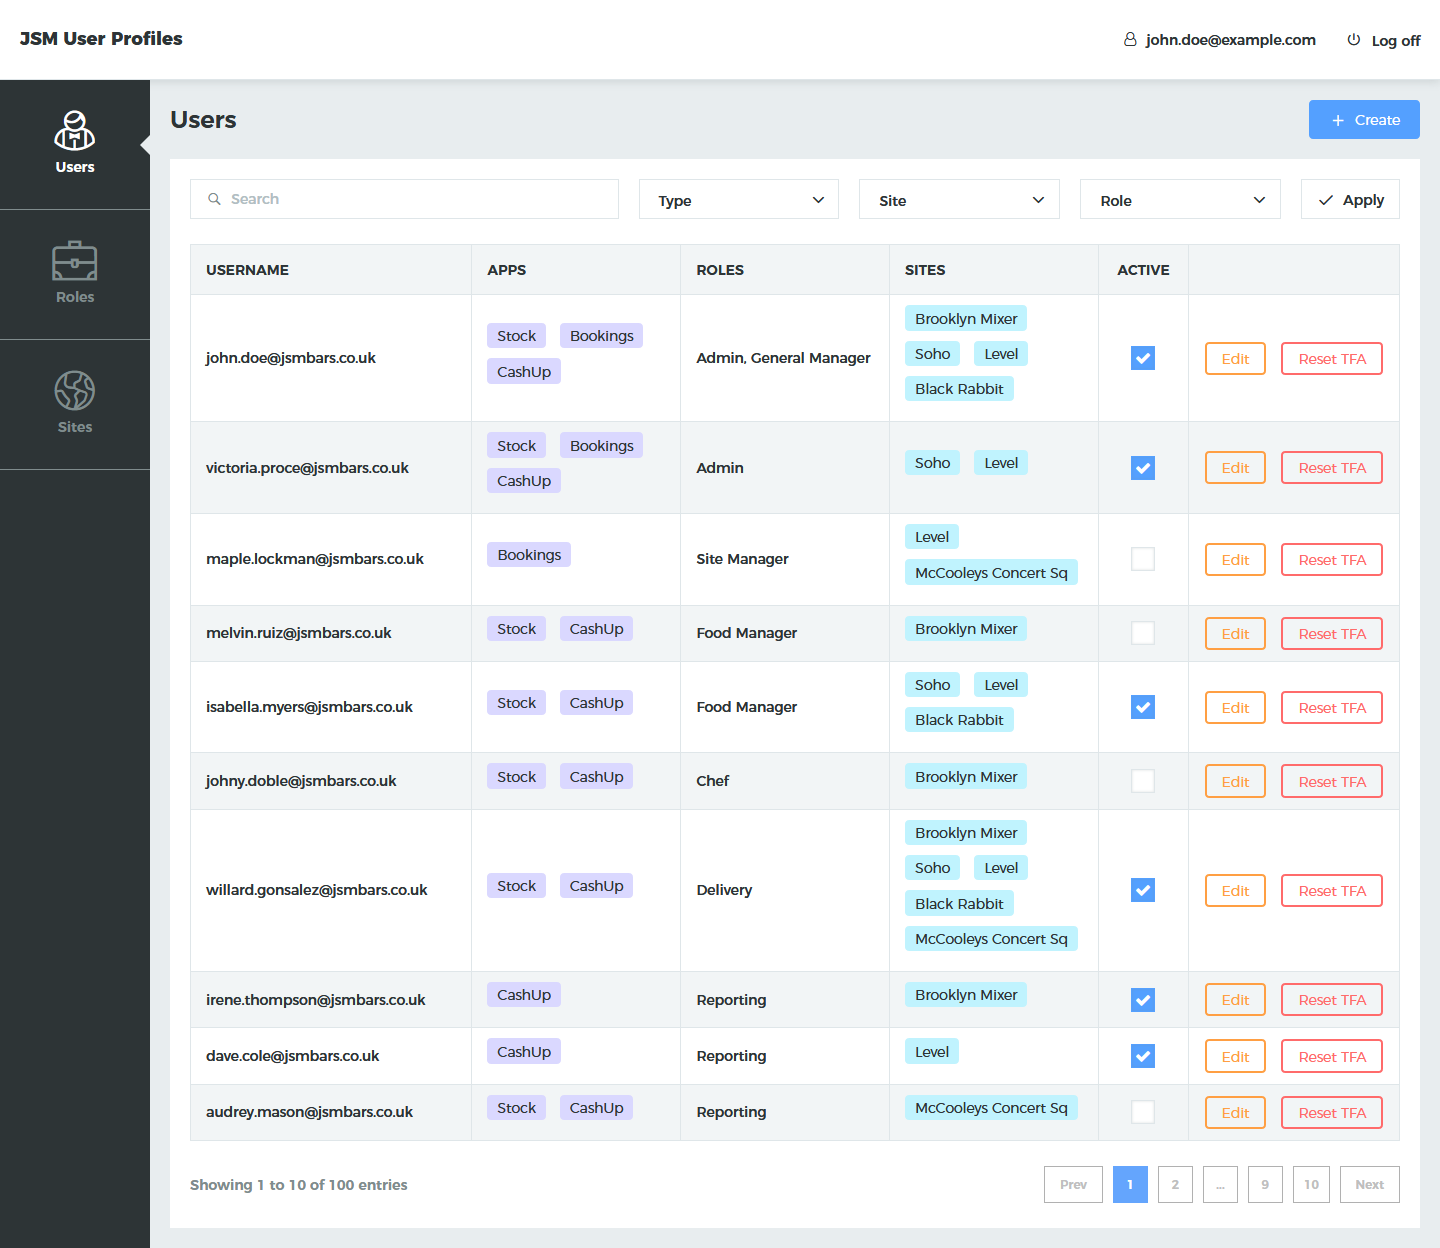Uncheck Active for john.doe@jsmbars.co.uk
The height and width of the screenshot is (1248, 1440).
coord(1143,358)
